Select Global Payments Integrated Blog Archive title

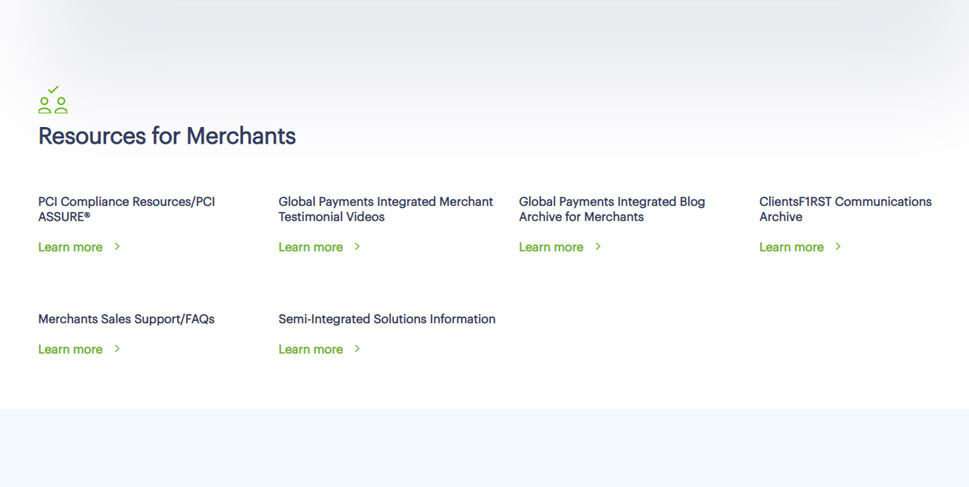pyautogui.click(x=612, y=209)
